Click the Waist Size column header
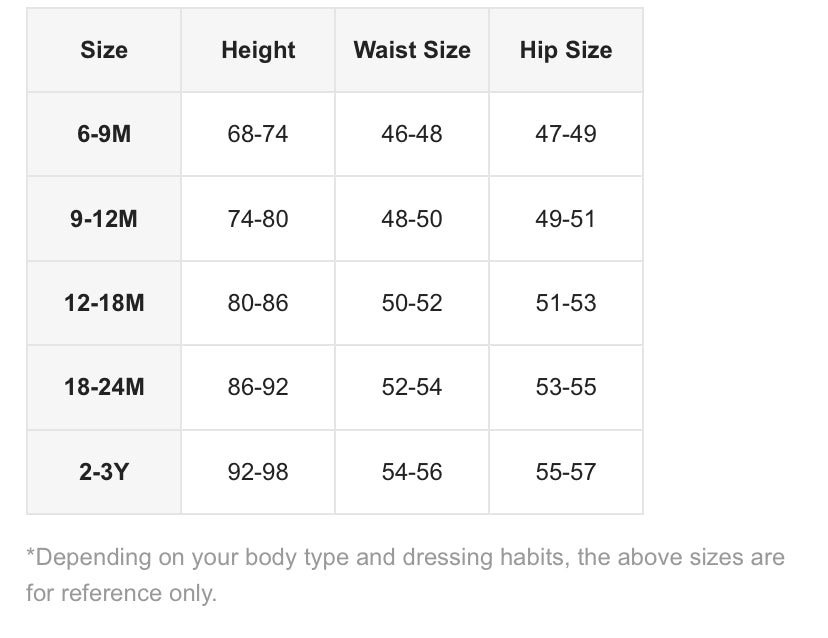828x638 pixels. [412, 50]
